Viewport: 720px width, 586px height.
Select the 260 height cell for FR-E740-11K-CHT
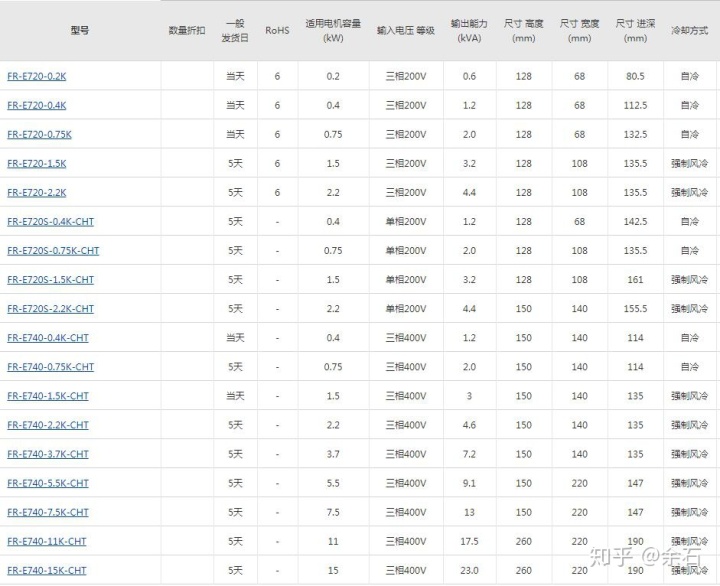click(523, 541)
